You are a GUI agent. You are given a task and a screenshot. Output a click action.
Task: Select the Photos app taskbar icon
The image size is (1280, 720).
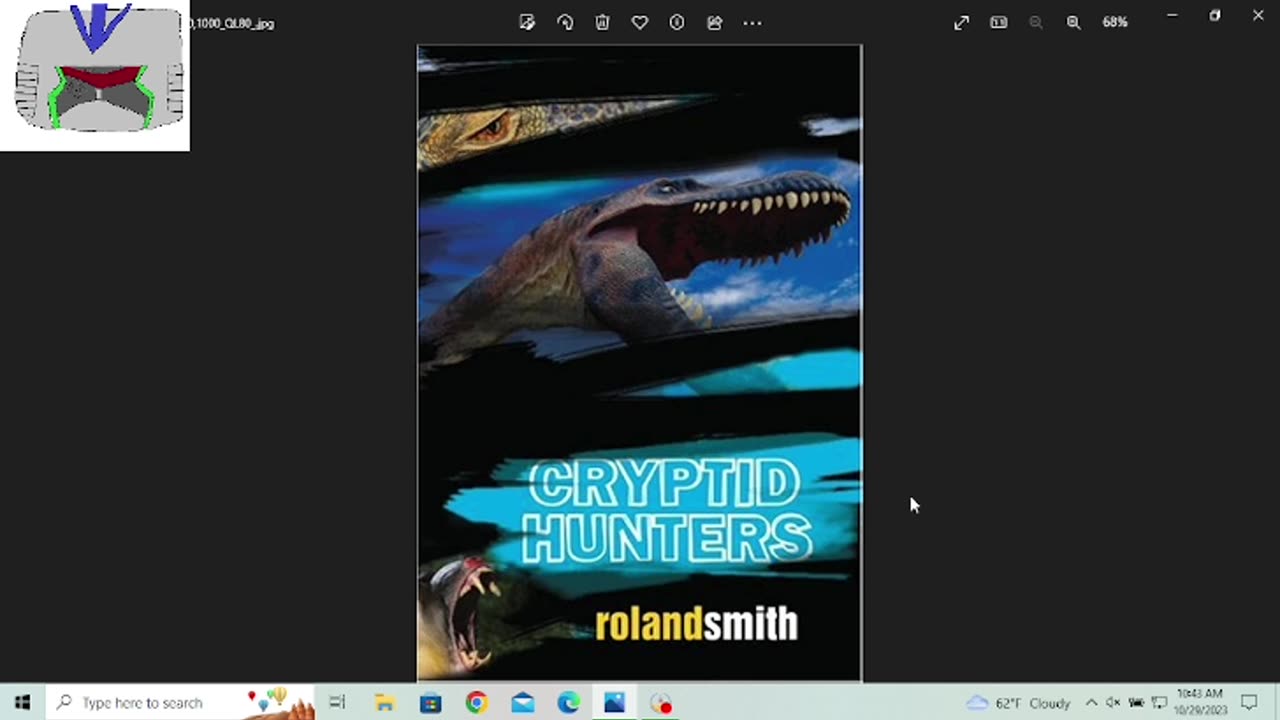point(614,703)
